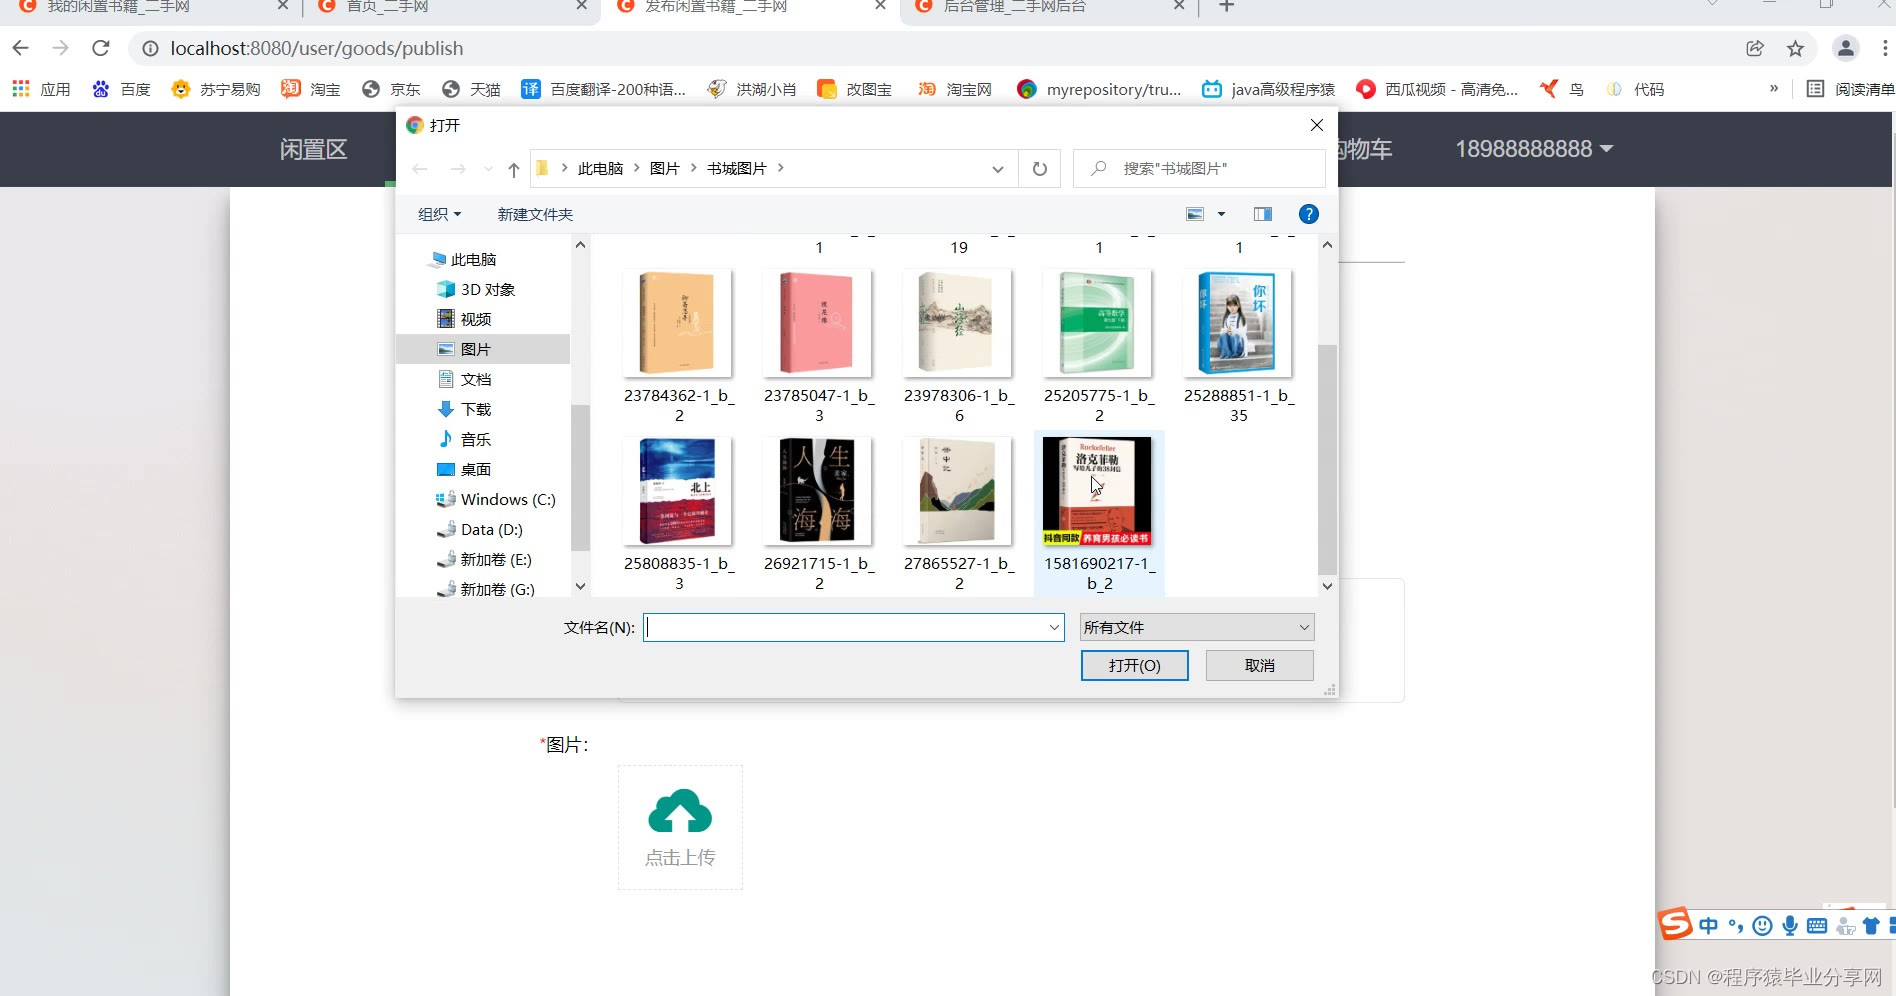
Task: Open the 百度 bookmark
Action: 121,89
